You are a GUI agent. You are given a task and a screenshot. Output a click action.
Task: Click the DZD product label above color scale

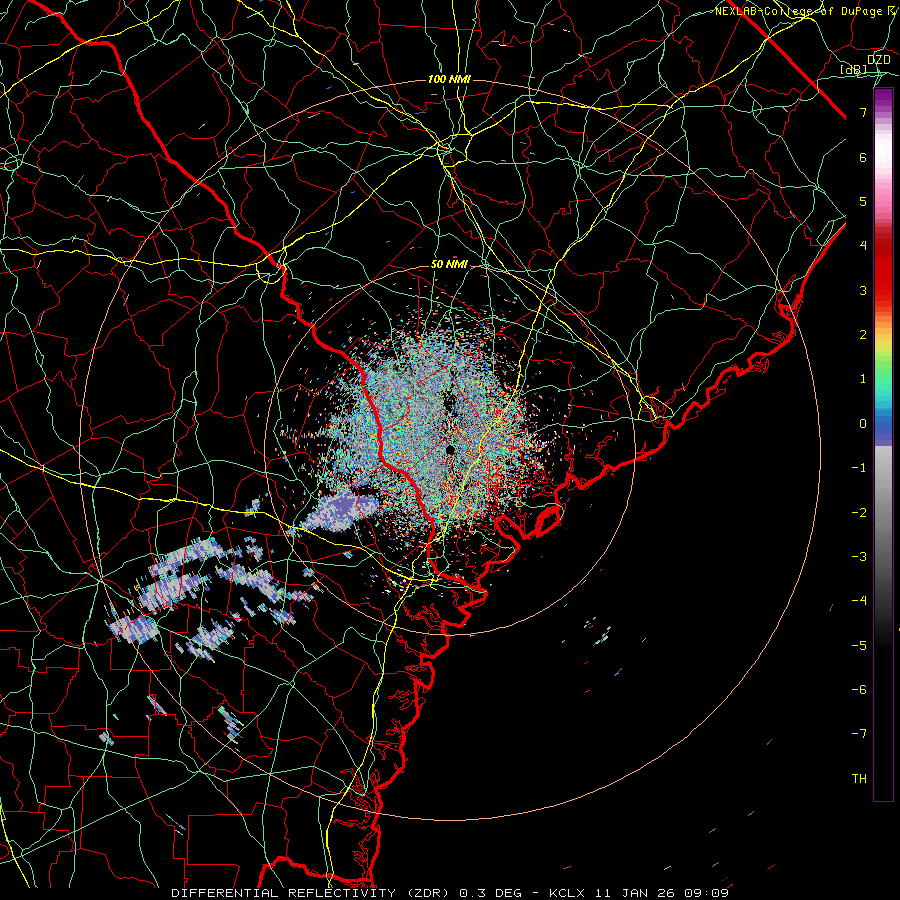[x=878, y=60]
